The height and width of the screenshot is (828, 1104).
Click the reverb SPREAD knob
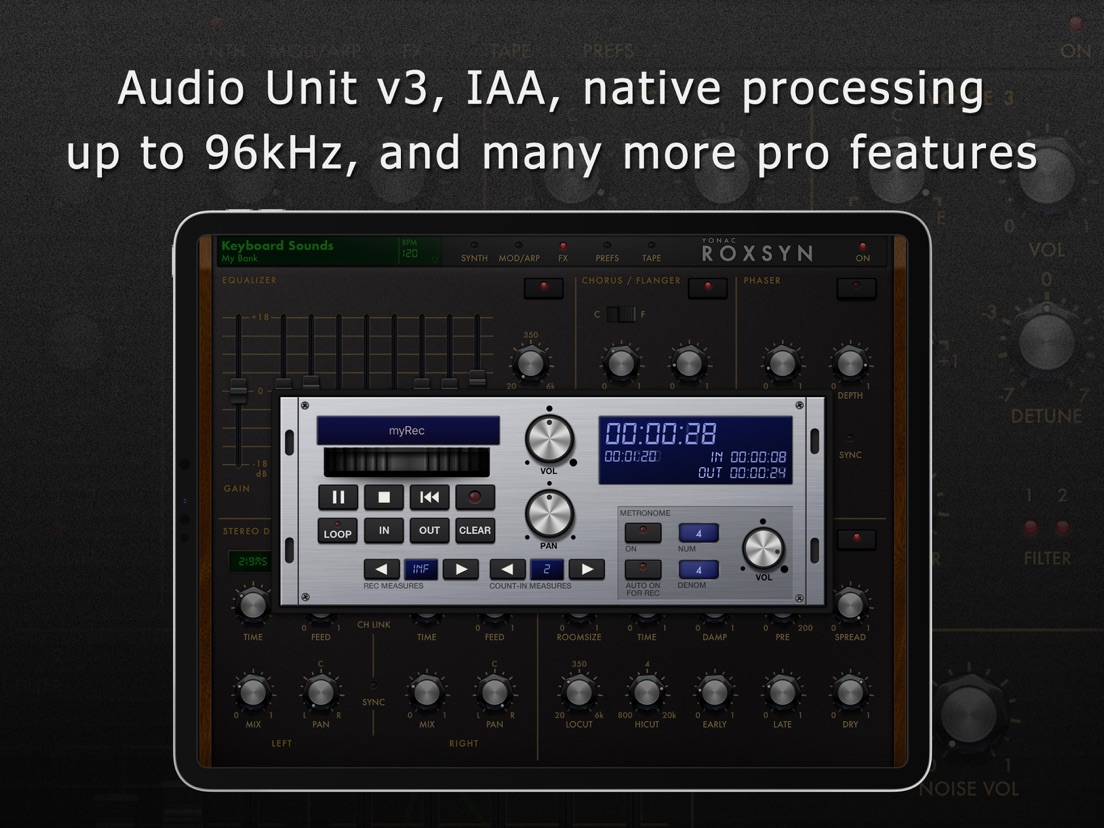[x=850, y=605]
